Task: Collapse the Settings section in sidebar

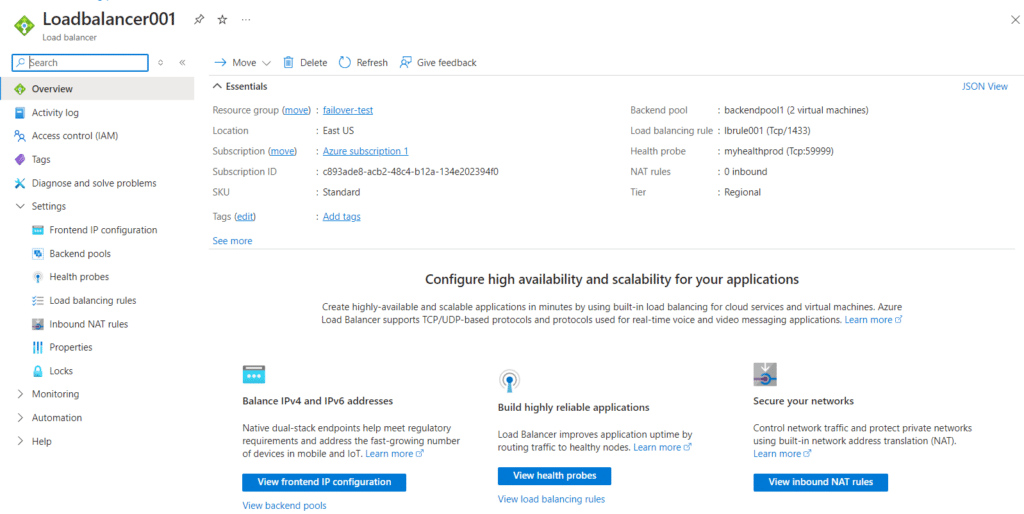Action: (x=21, y=207)
